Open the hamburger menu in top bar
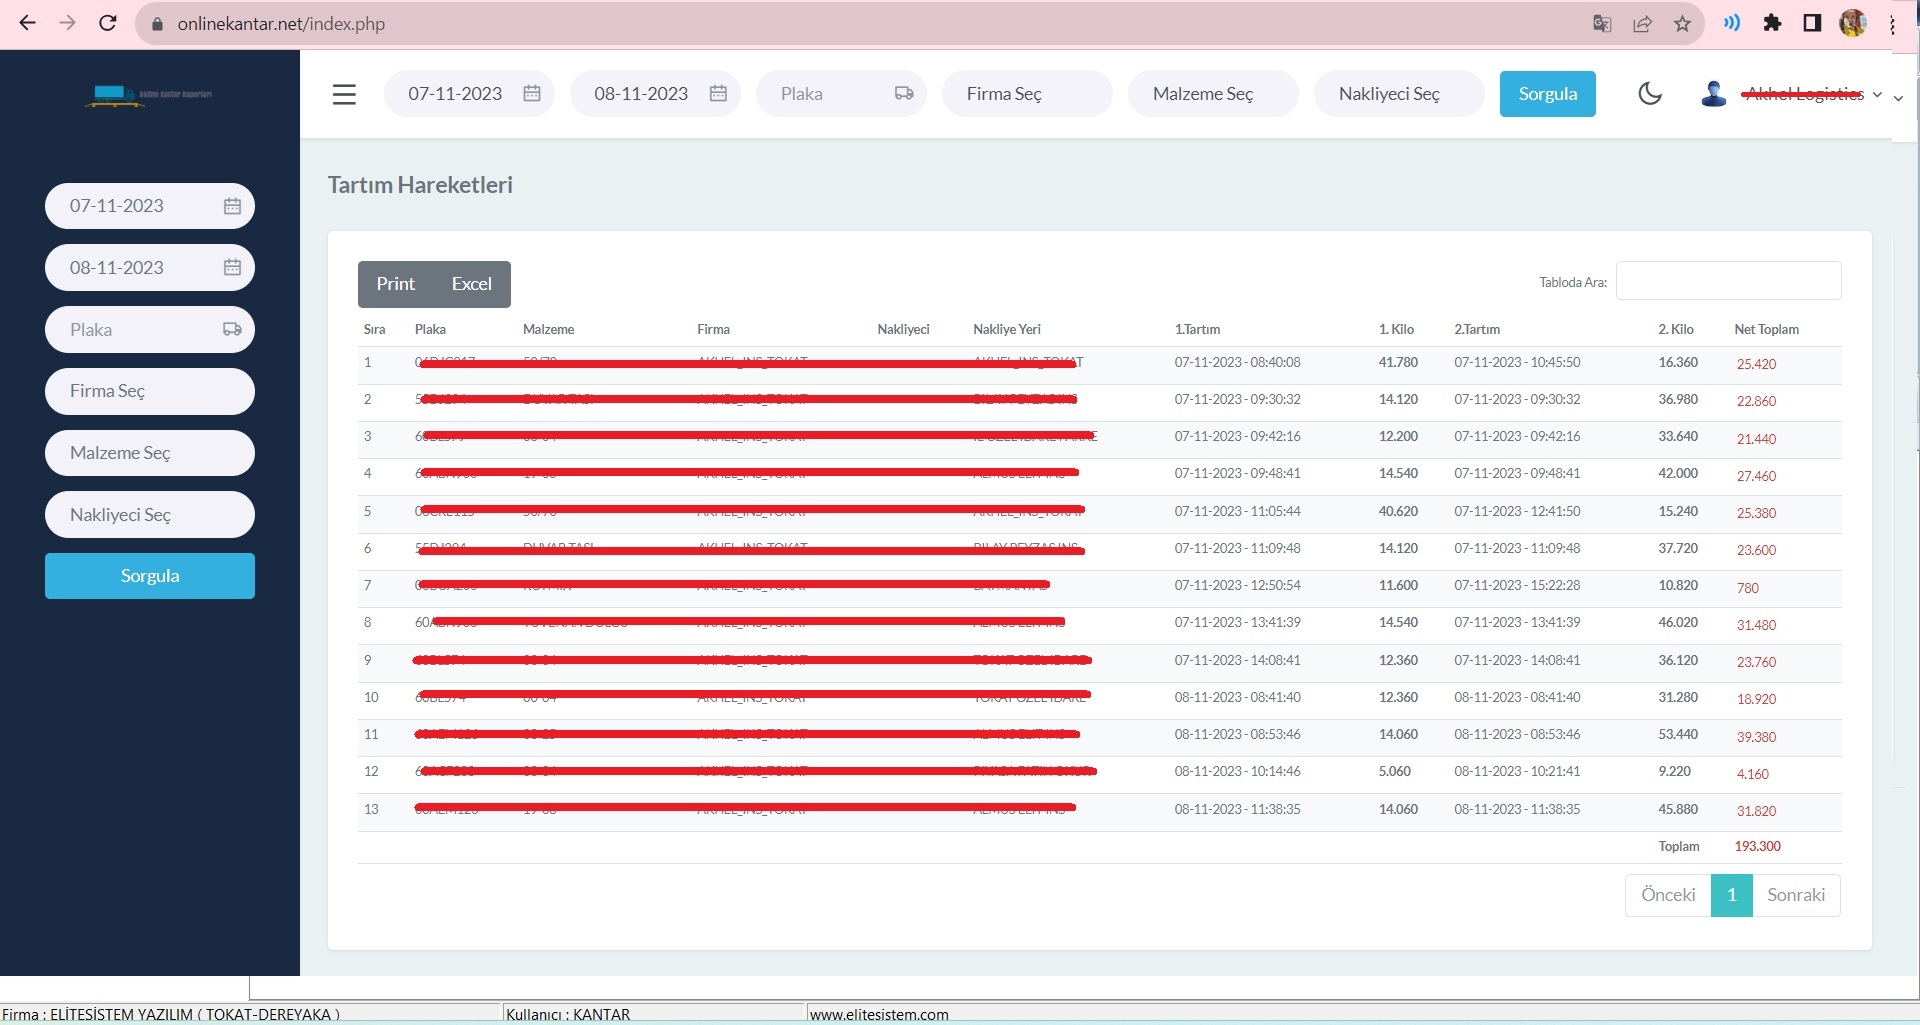 click(x=344, y=94)
